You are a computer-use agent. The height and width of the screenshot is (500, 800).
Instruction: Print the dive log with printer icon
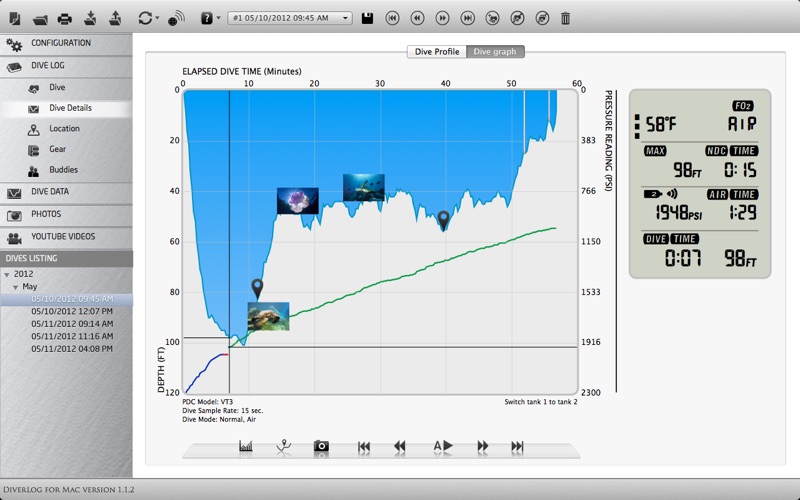[65, 19]
